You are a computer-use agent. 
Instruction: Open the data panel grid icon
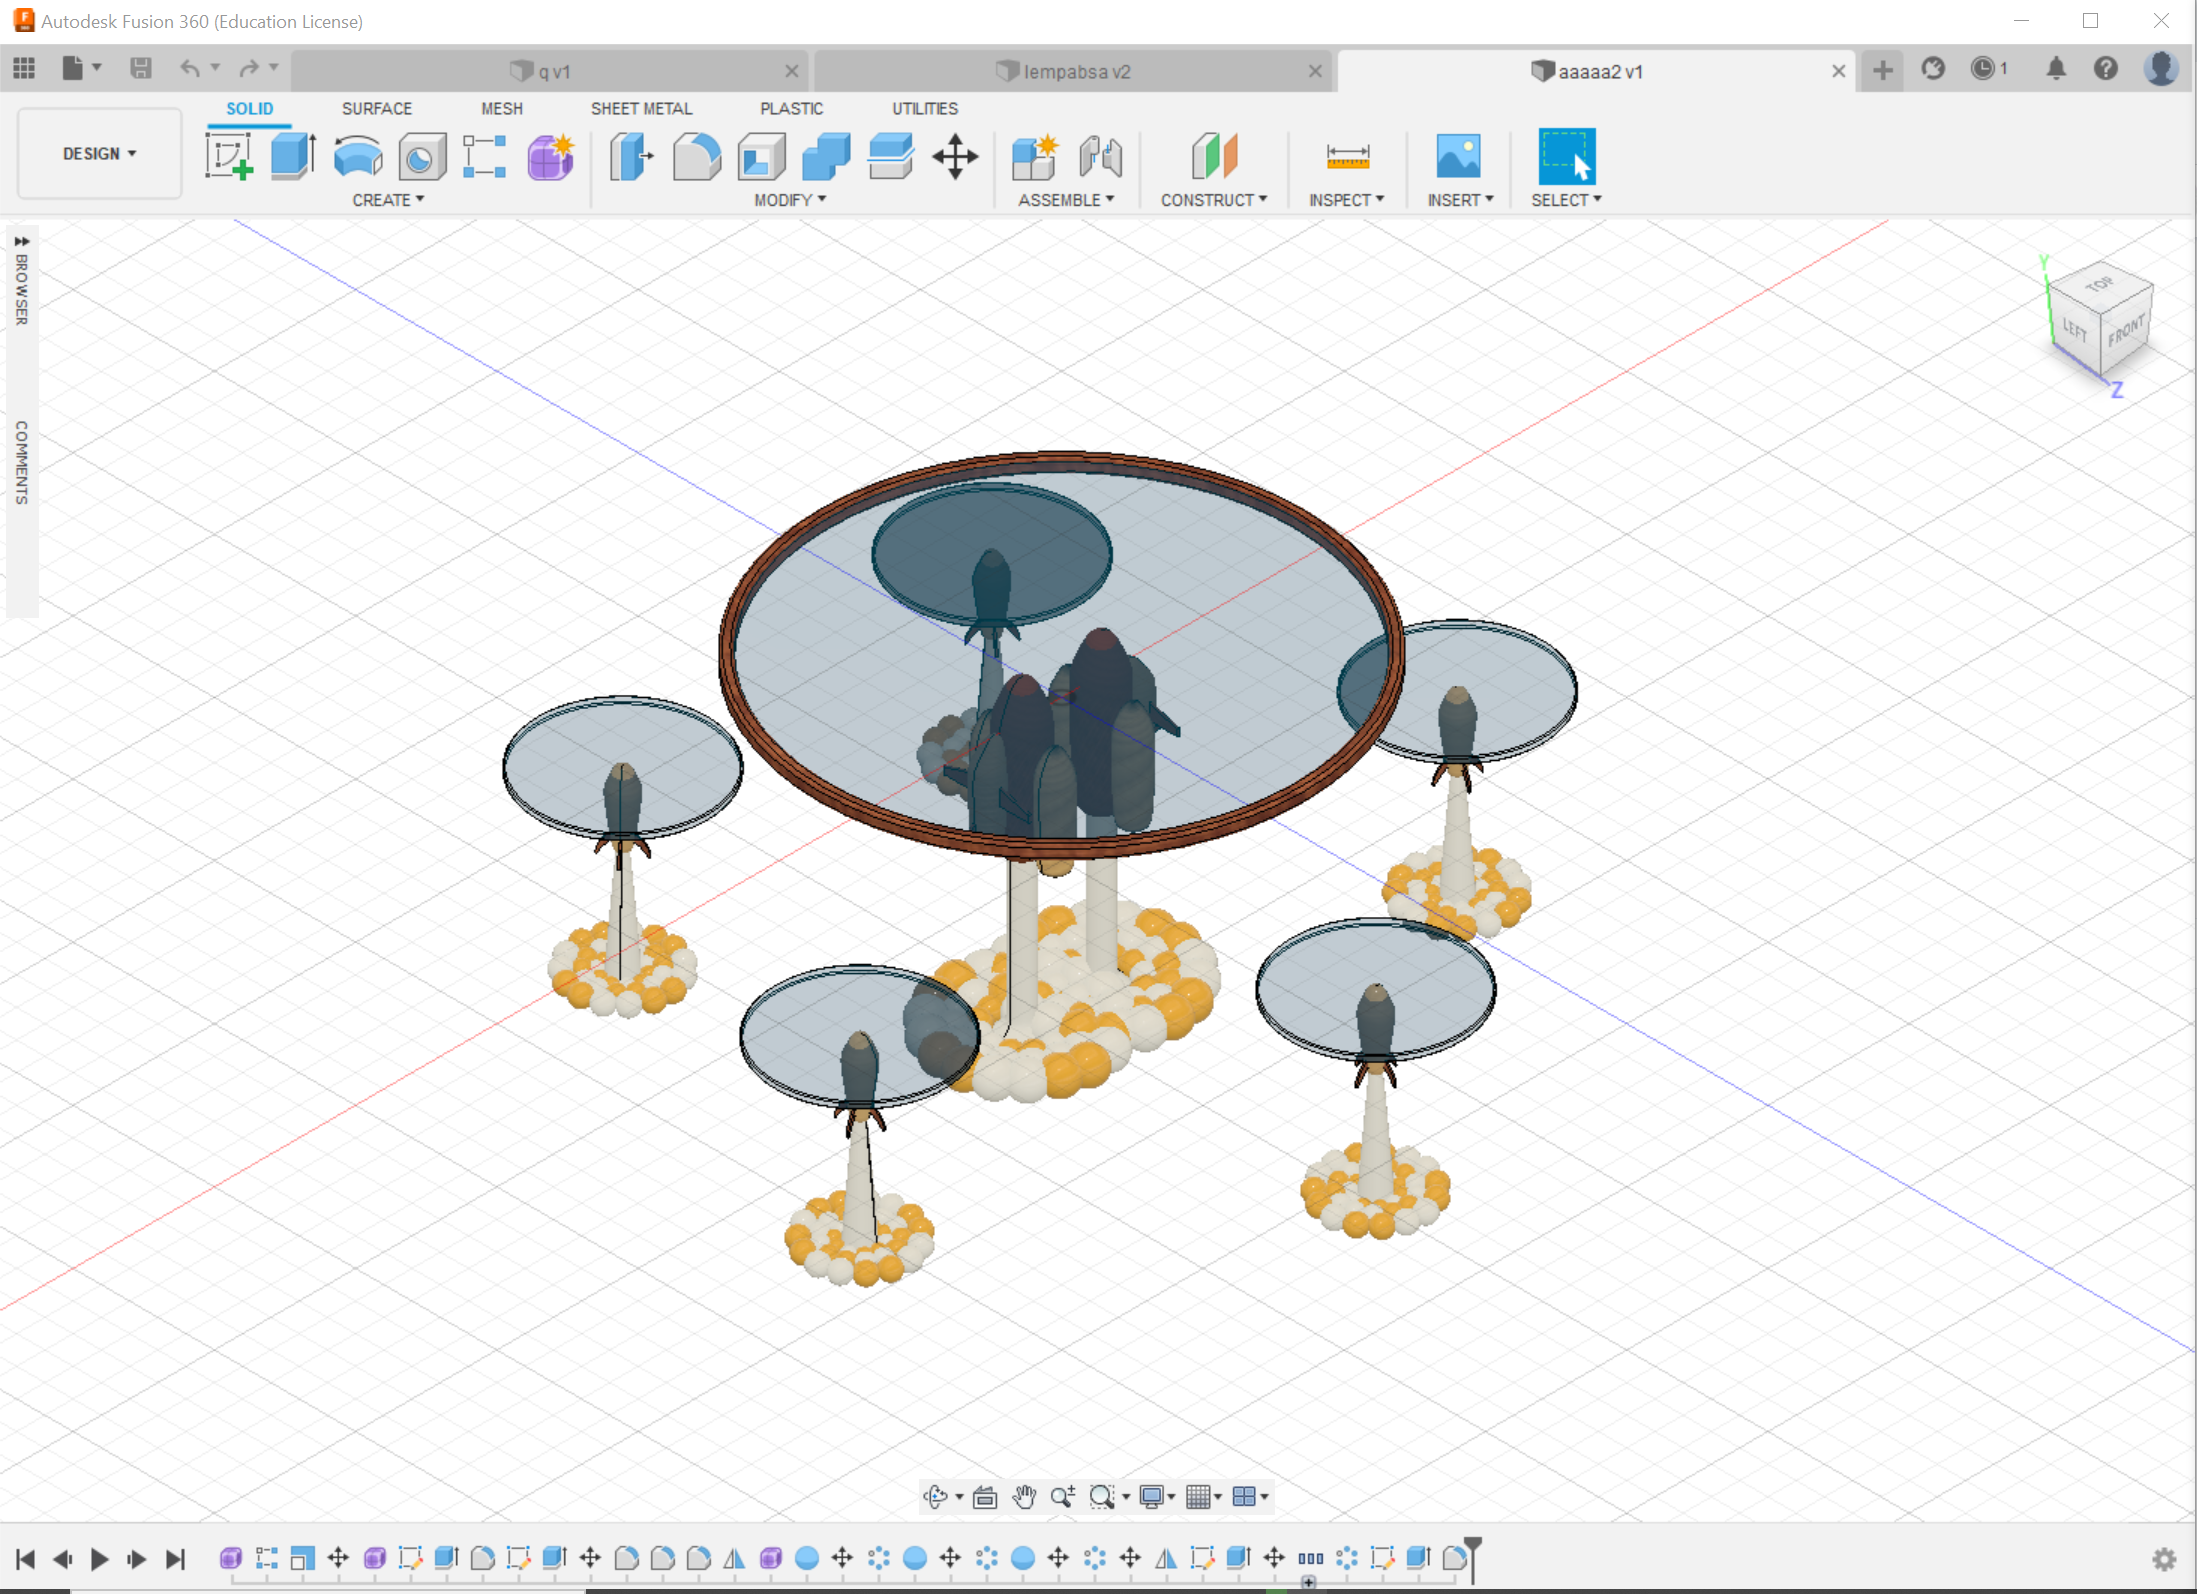point(24,68)
